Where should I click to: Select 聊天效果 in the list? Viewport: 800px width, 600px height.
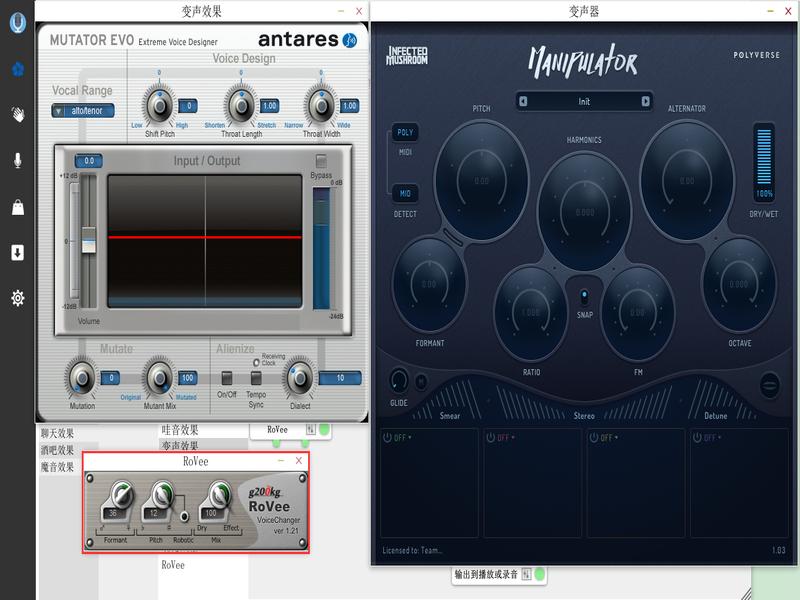[x=57, y=434]
